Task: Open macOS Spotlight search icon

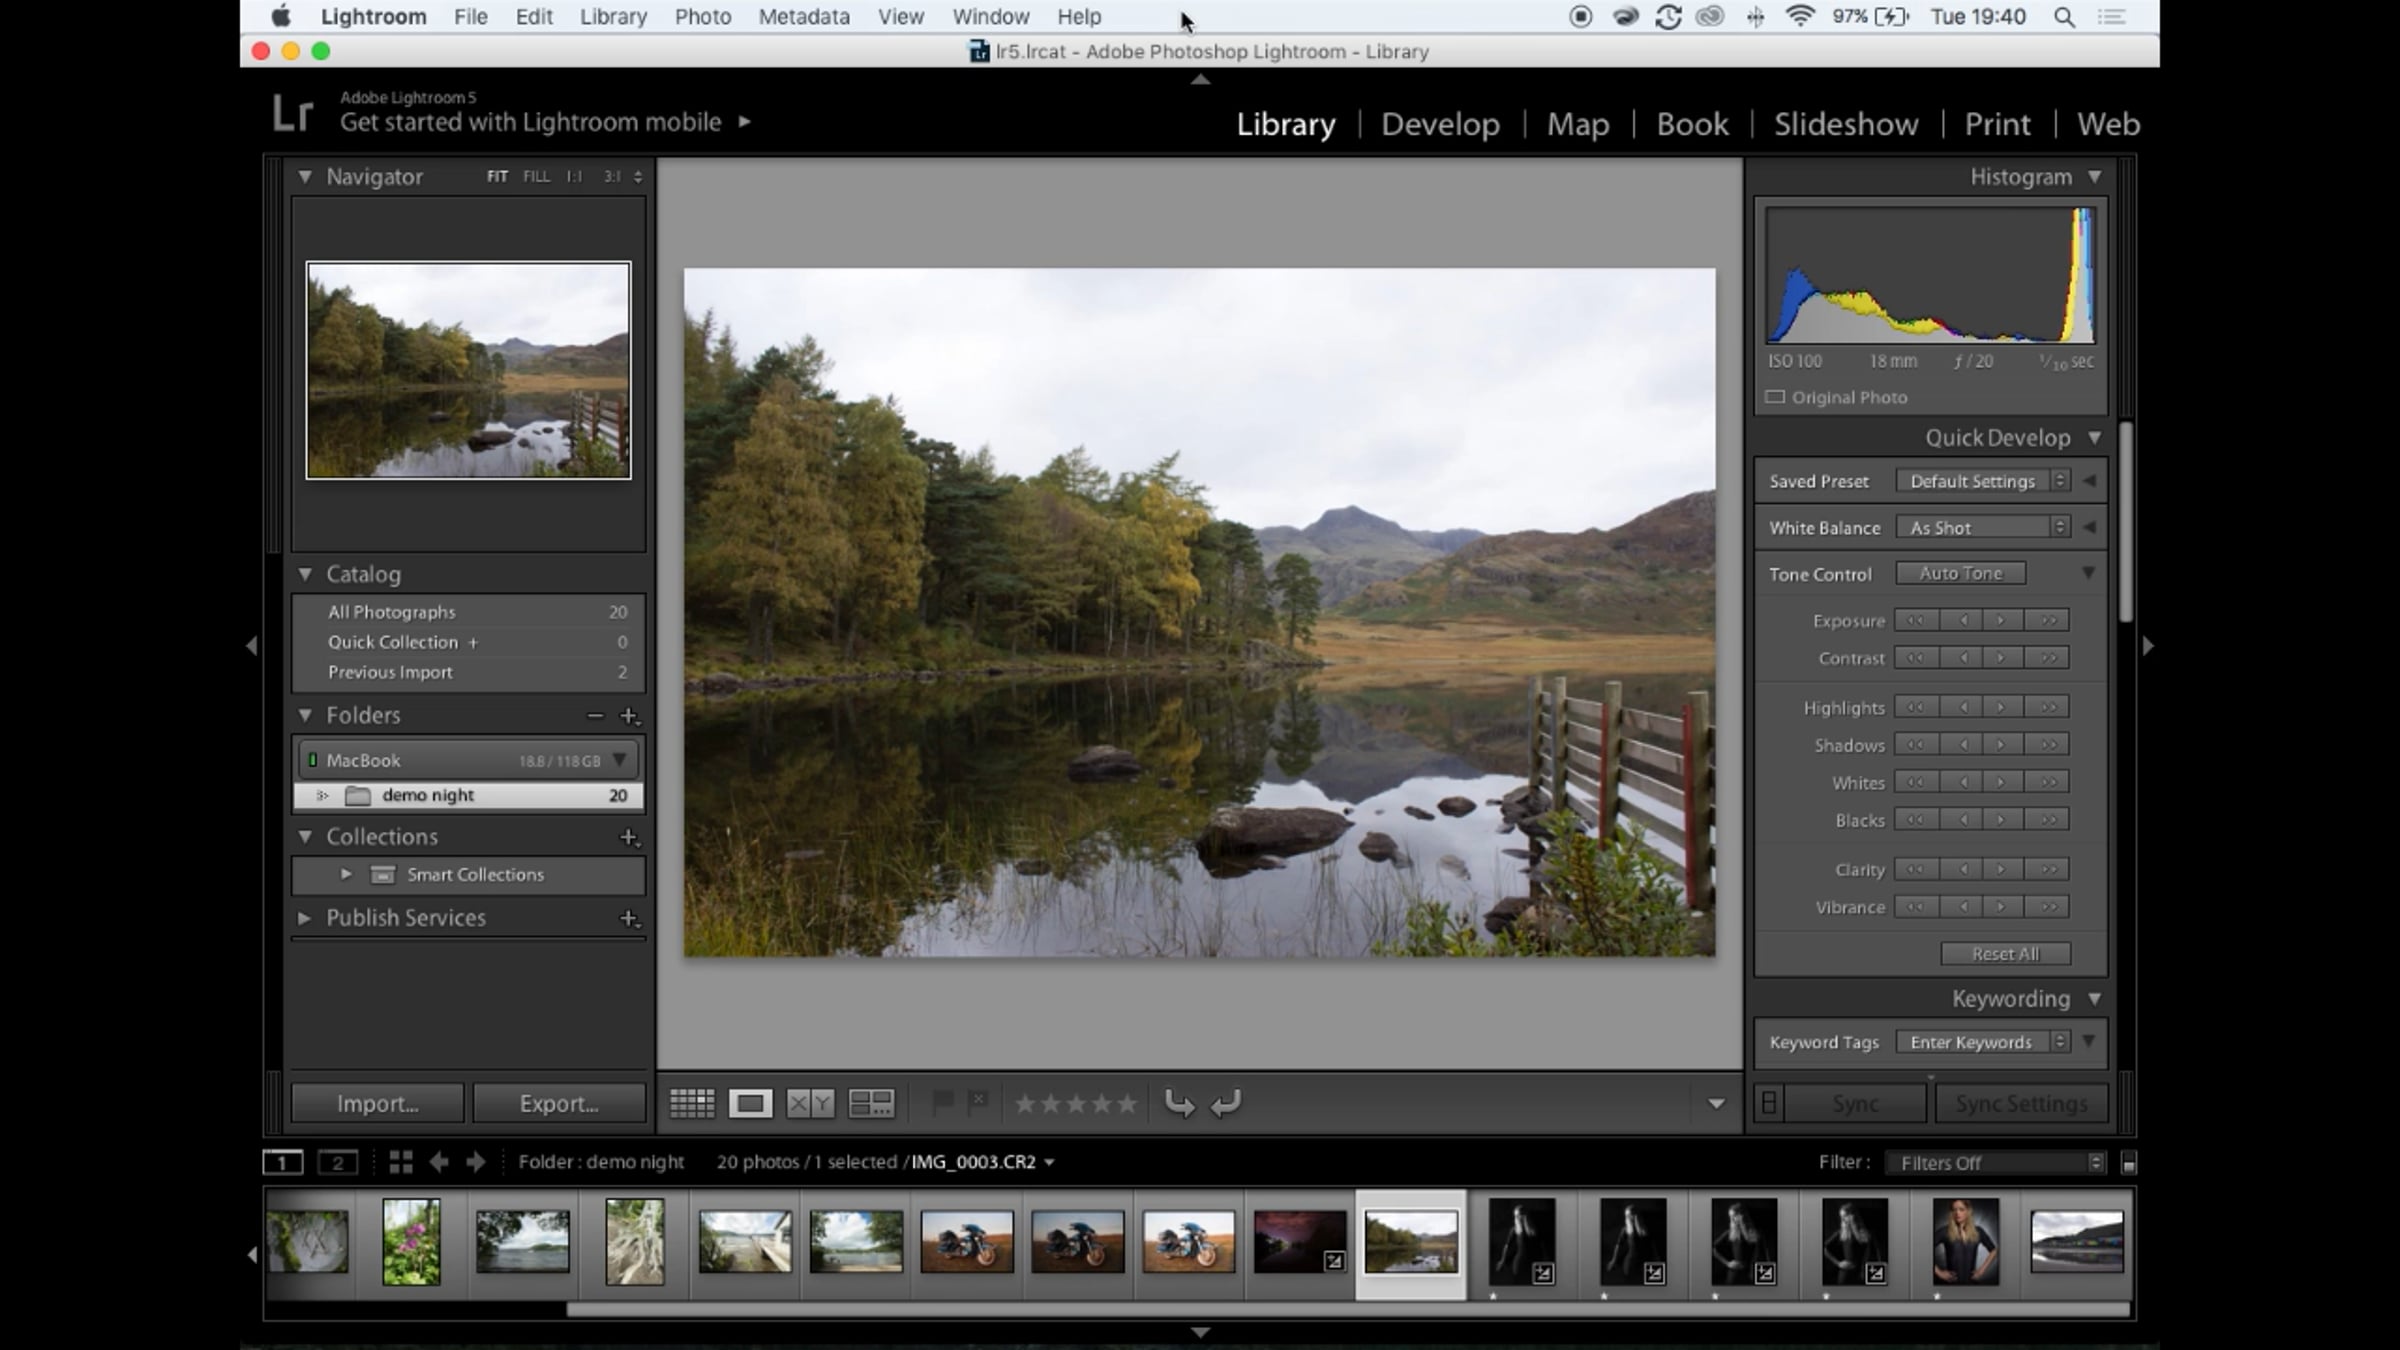Action: 2064,17
